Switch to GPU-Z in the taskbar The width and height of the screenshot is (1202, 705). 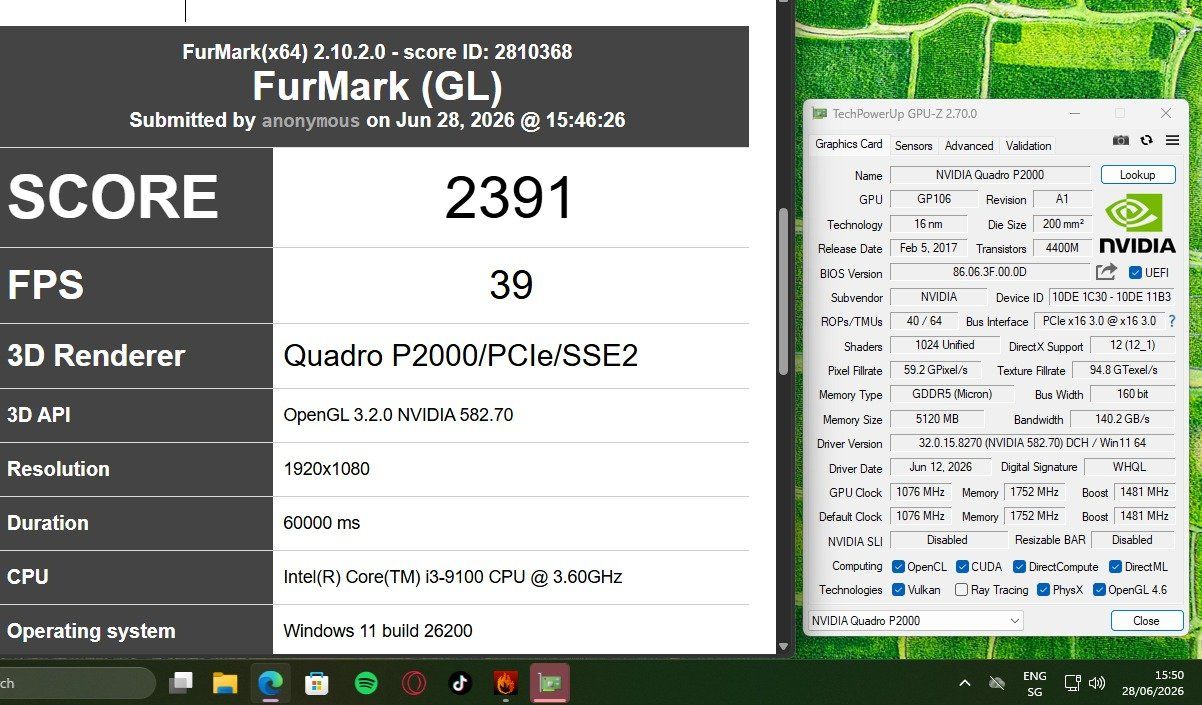pos(550,683)
